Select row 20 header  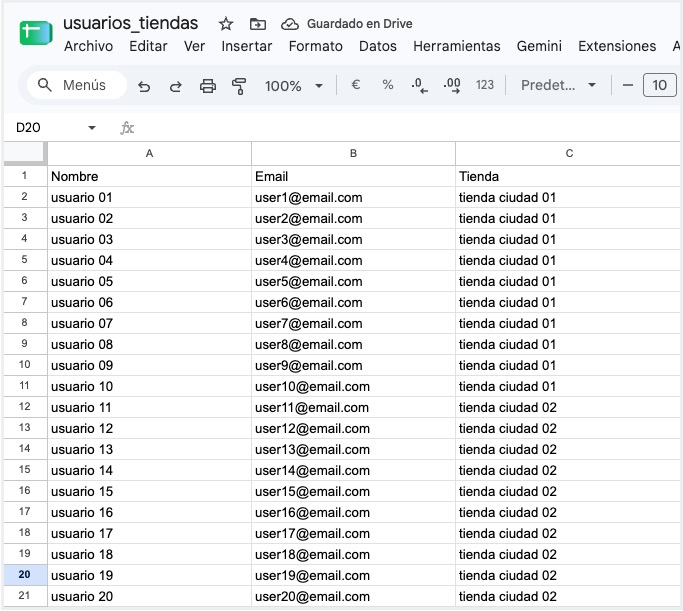click(x=24, y=575)
